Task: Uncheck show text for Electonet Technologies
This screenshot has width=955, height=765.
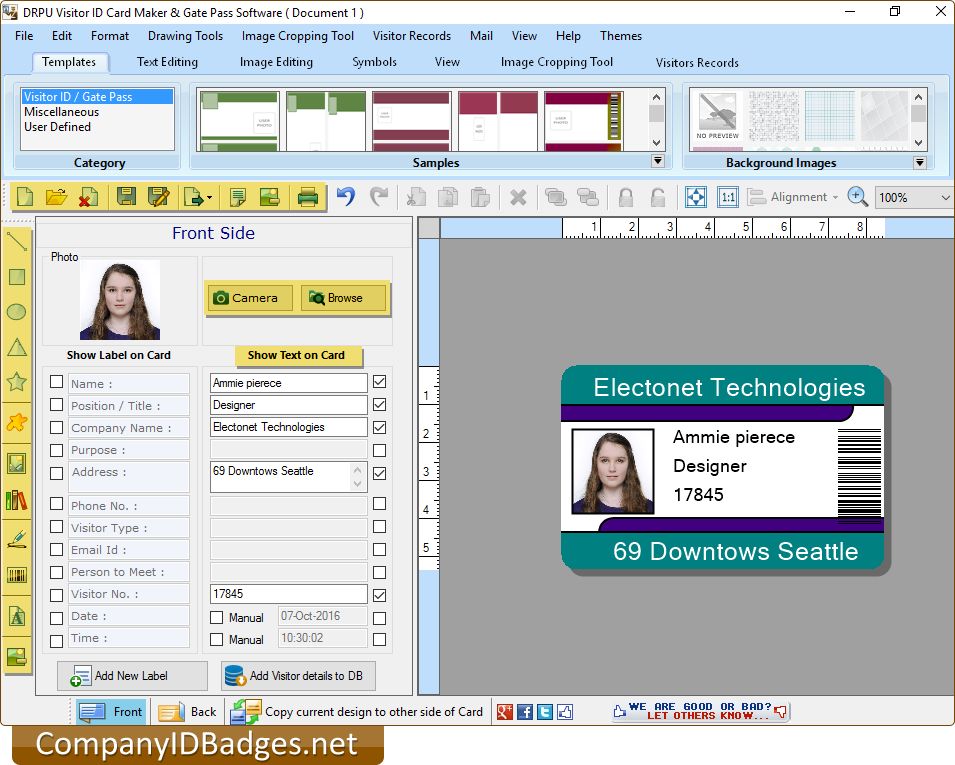Action: [379, 428]
